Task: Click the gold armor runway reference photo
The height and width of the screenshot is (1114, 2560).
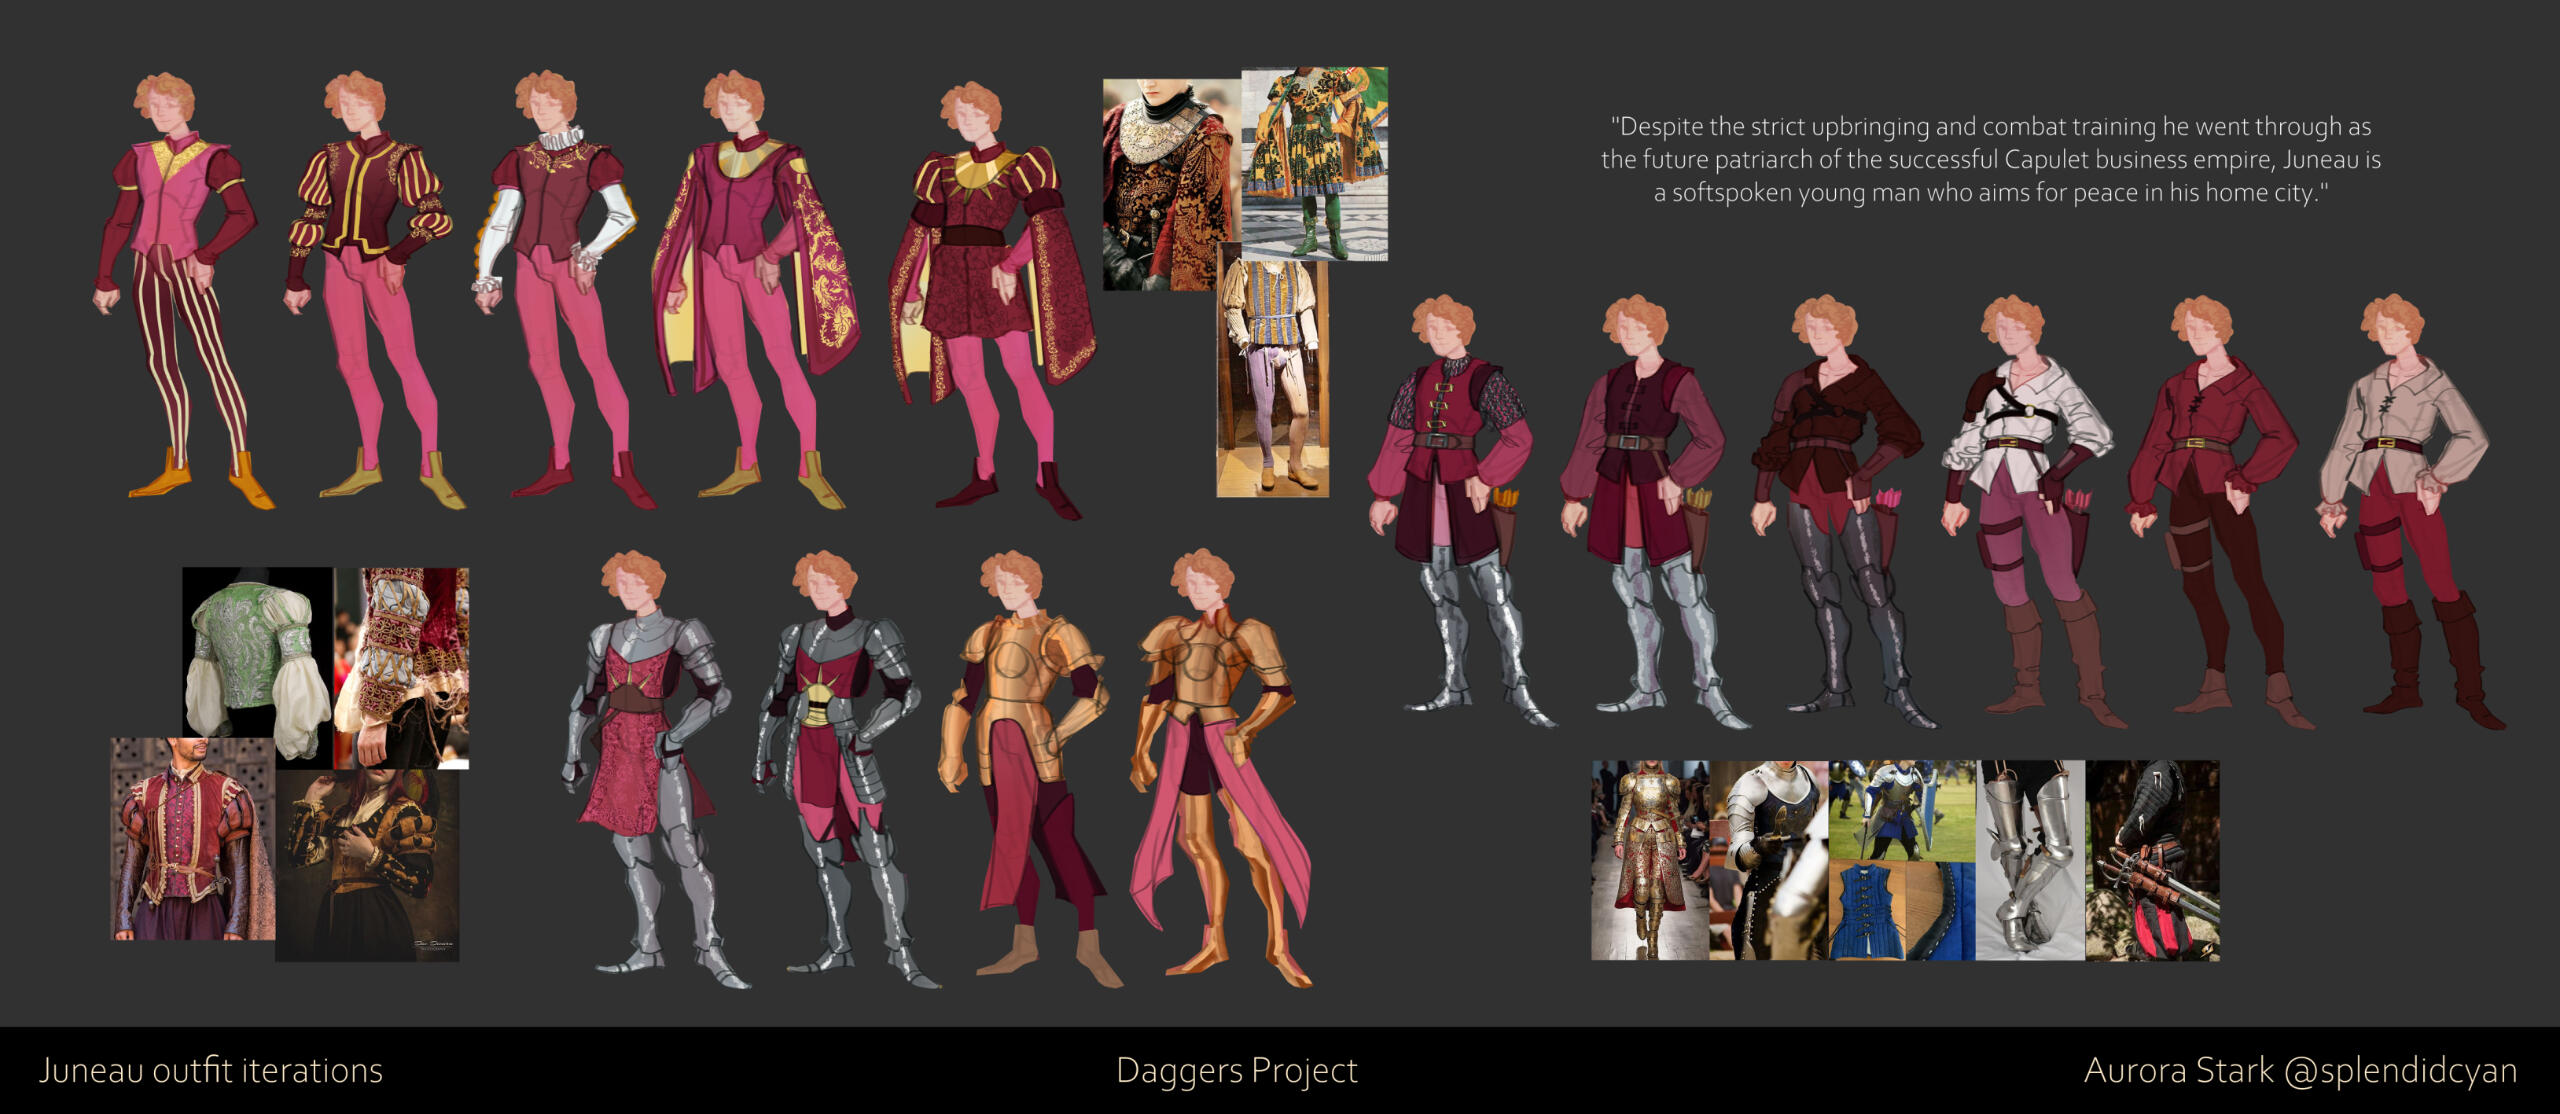Action: pyautogui.click(x=1650, y=860)
